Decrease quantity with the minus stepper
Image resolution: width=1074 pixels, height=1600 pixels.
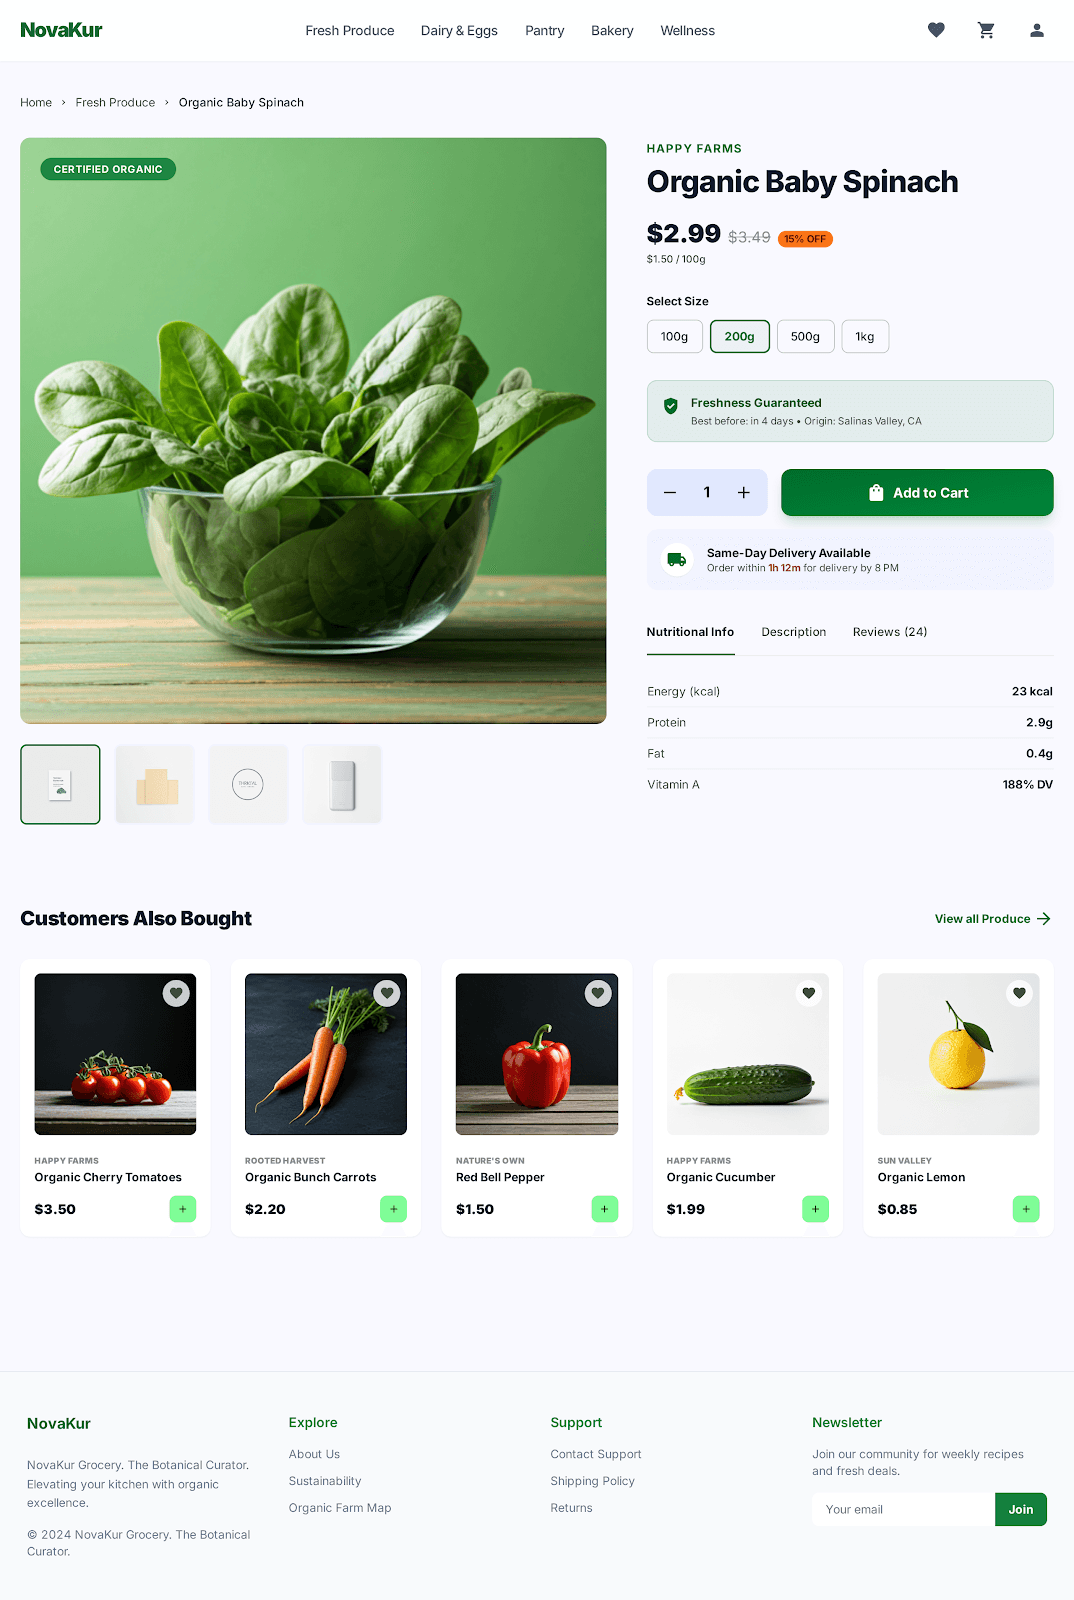coord(670,492)
